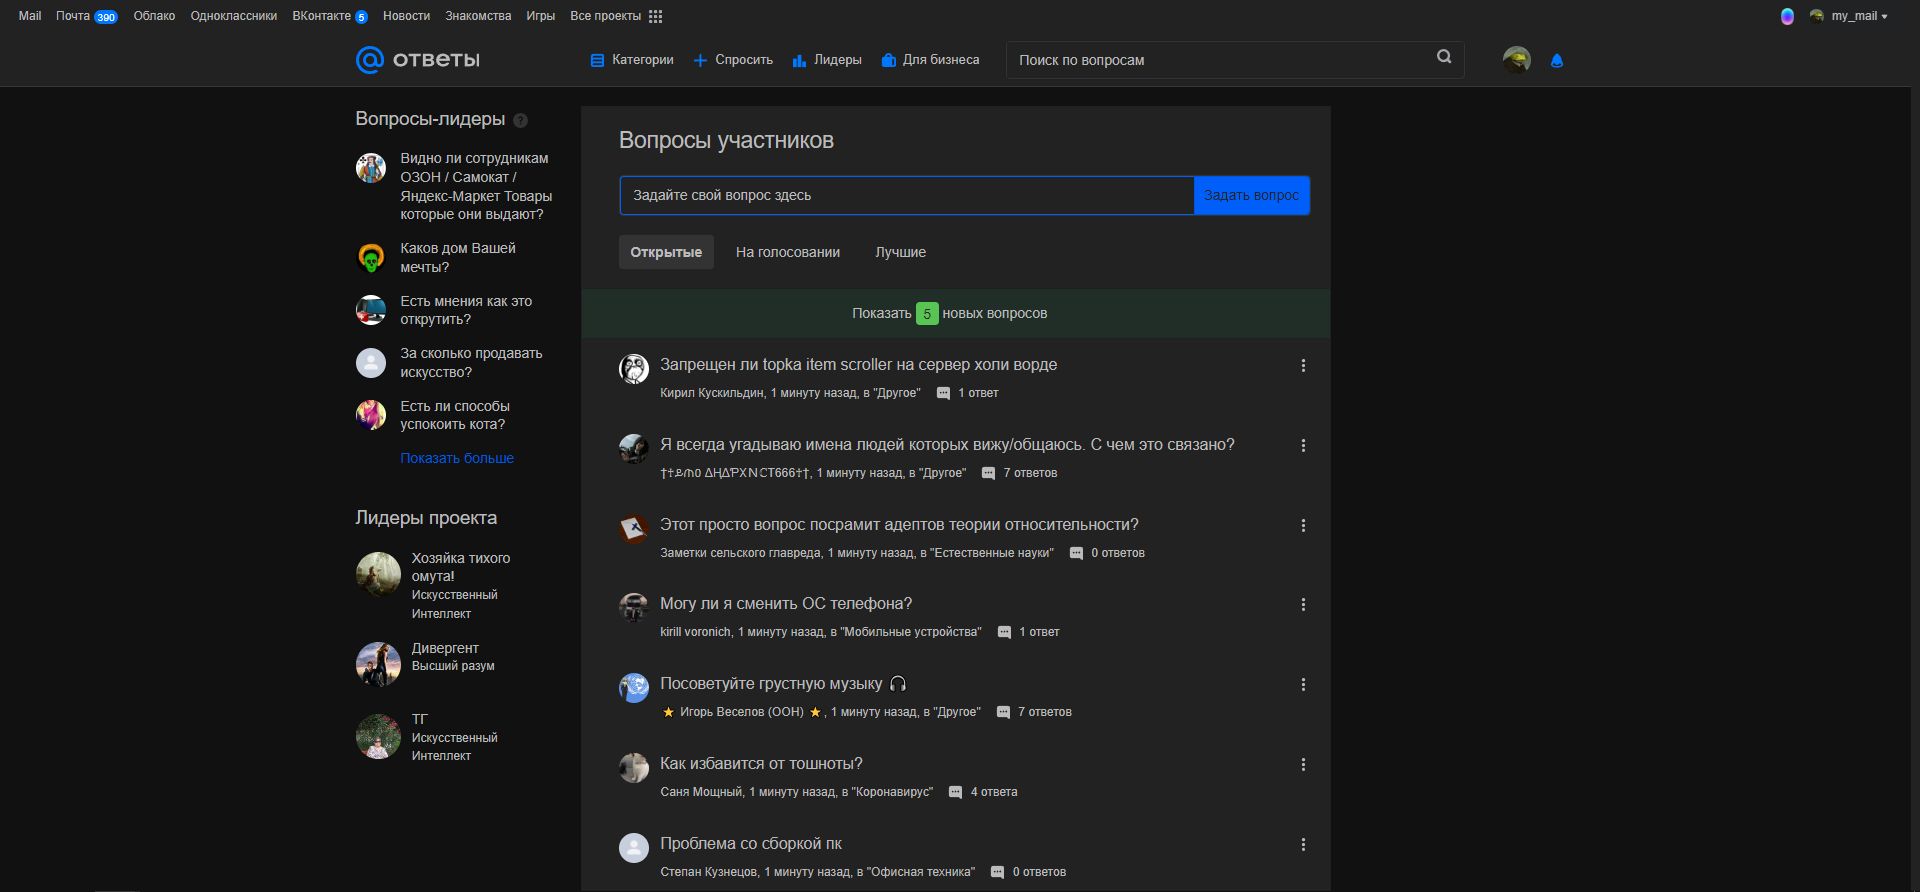
Task: Click Игорь Веселов's globe avatar
Action: (634, 688)
